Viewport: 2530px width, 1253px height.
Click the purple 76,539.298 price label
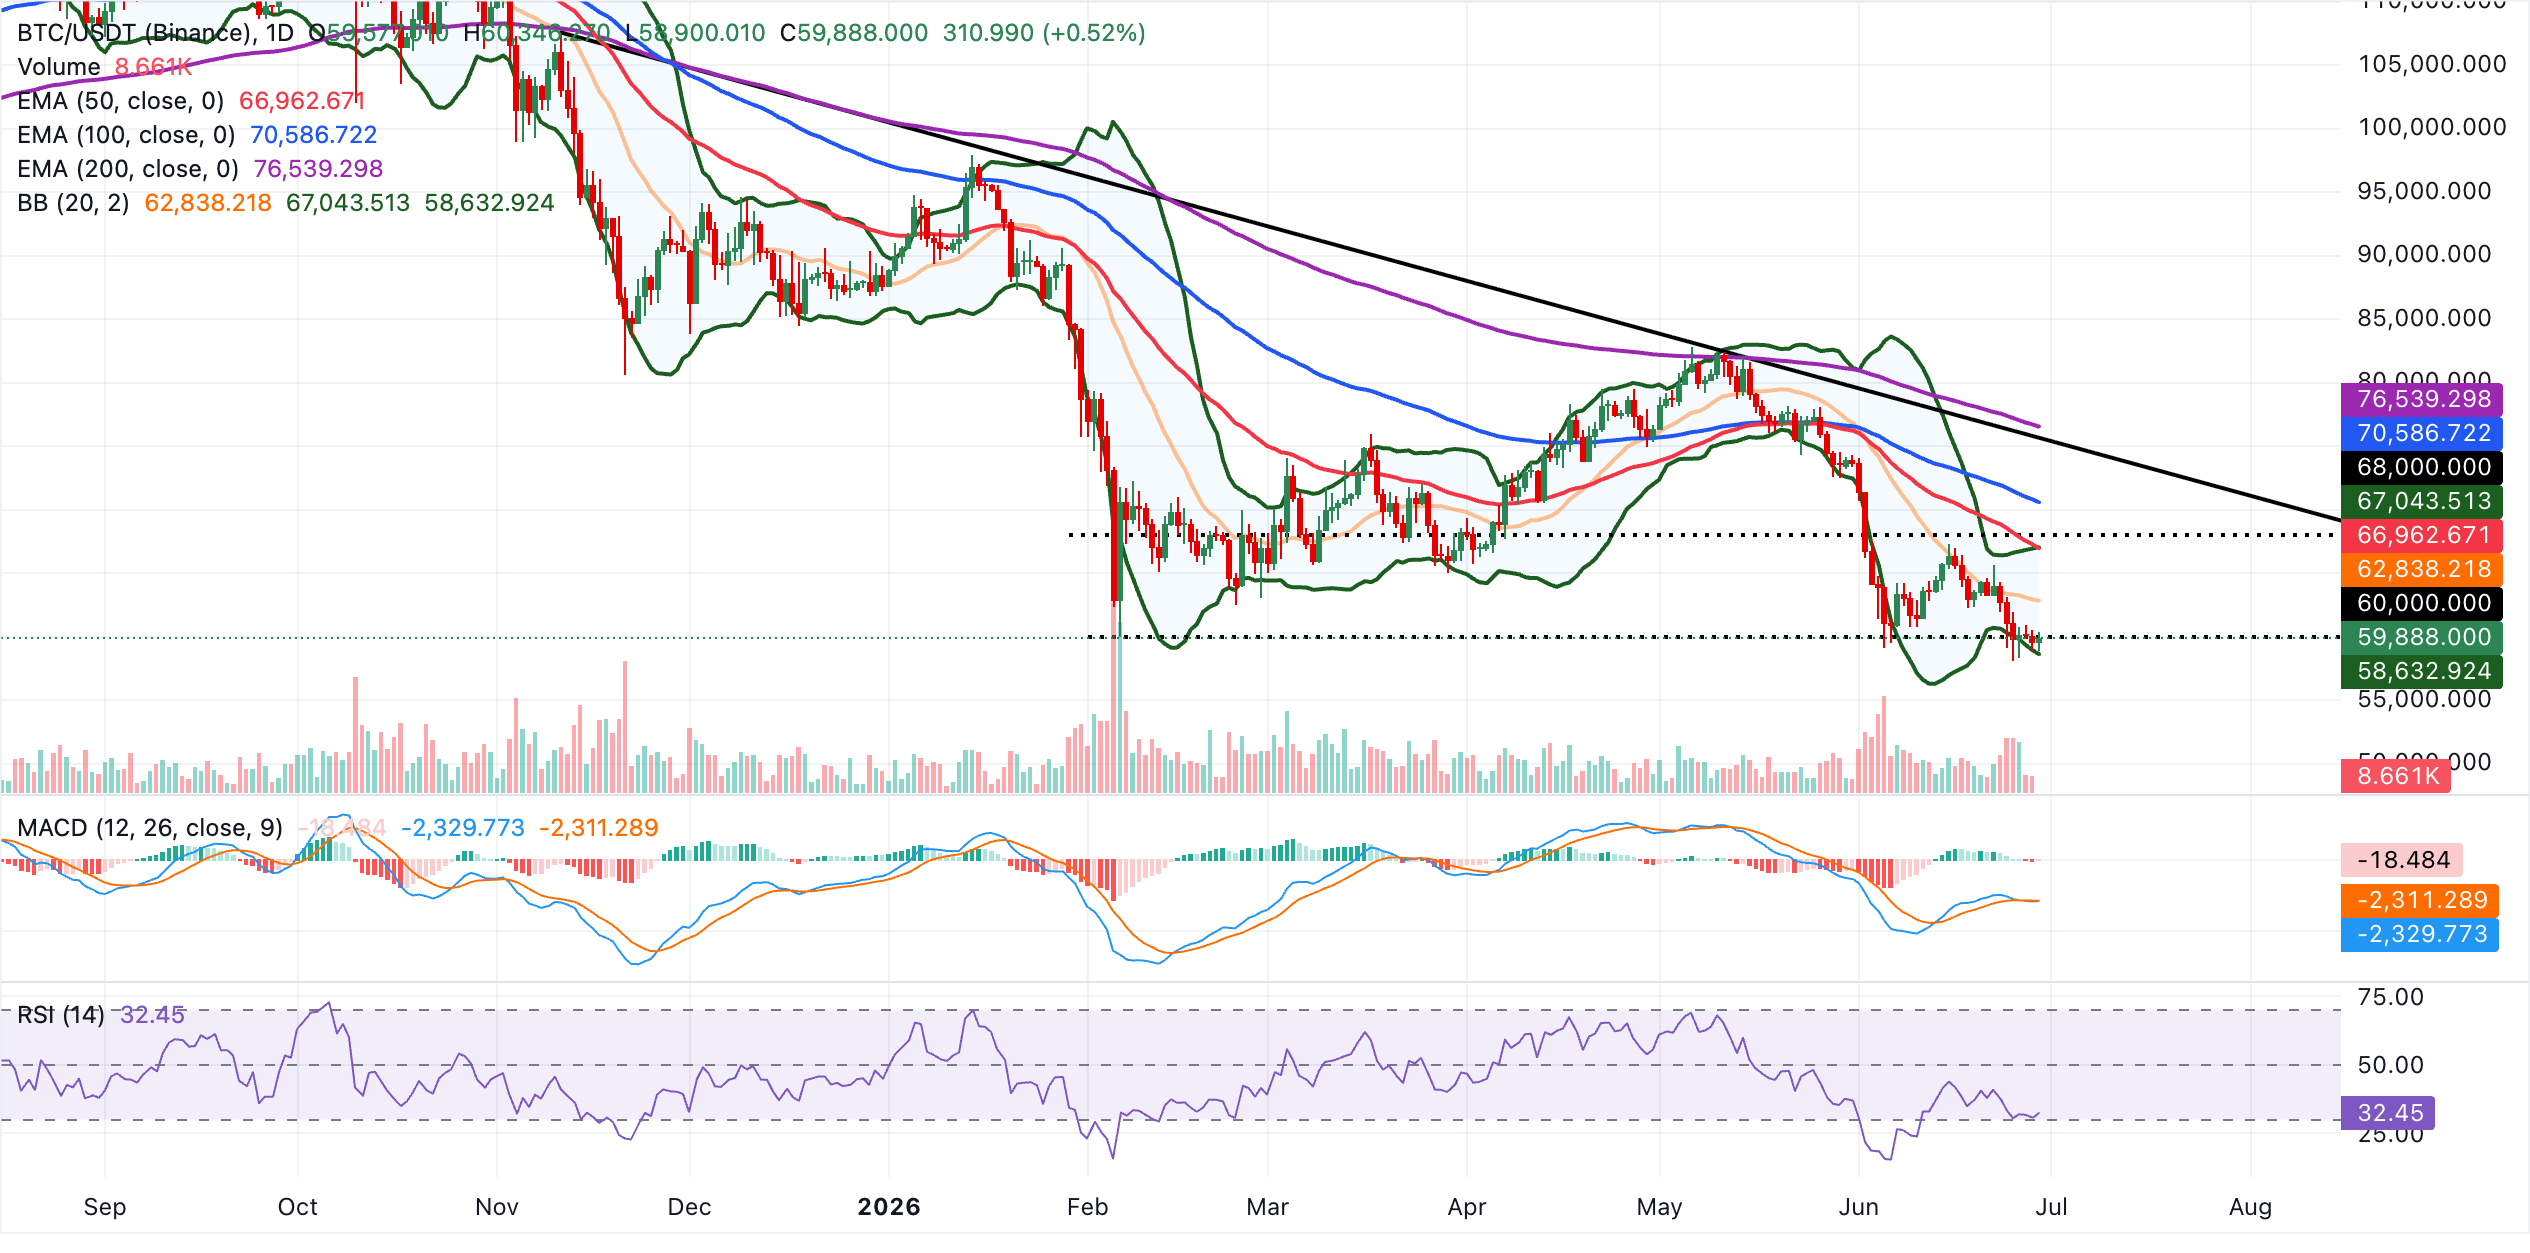2422,399
